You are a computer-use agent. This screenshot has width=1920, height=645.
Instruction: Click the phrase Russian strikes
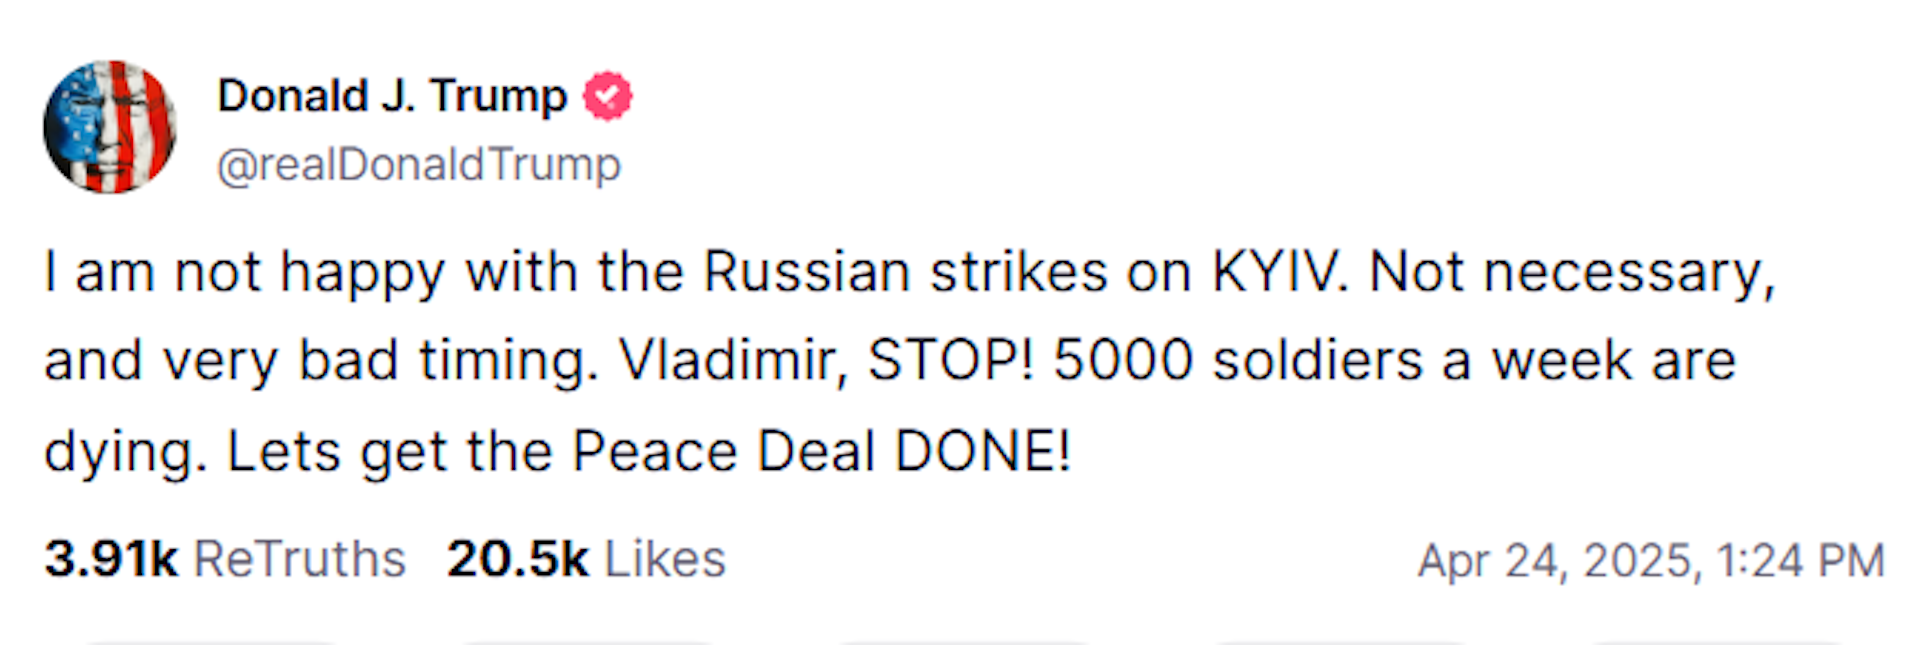click(905, 272)
